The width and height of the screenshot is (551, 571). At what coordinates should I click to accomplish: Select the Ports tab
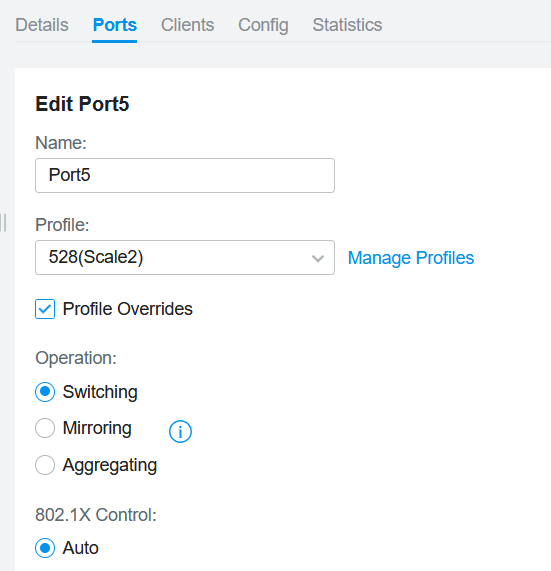point(115,25)
